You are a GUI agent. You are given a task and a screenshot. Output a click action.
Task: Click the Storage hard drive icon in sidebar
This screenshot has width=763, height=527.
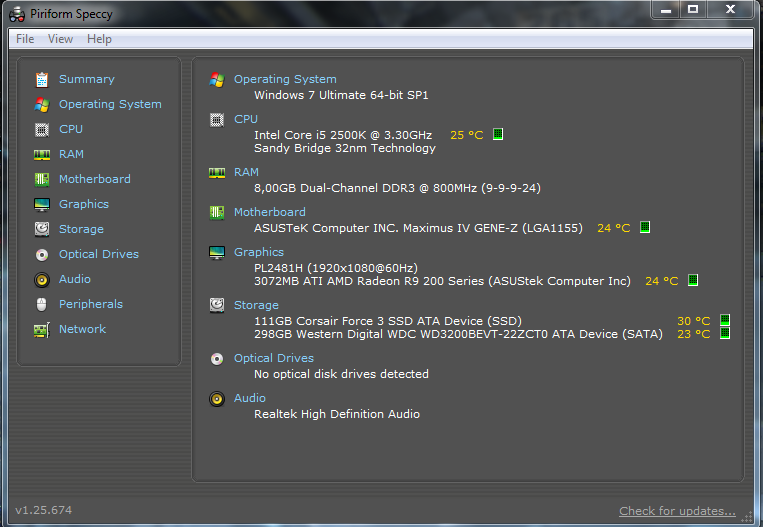pyautogui.click(x=42, y=229)
